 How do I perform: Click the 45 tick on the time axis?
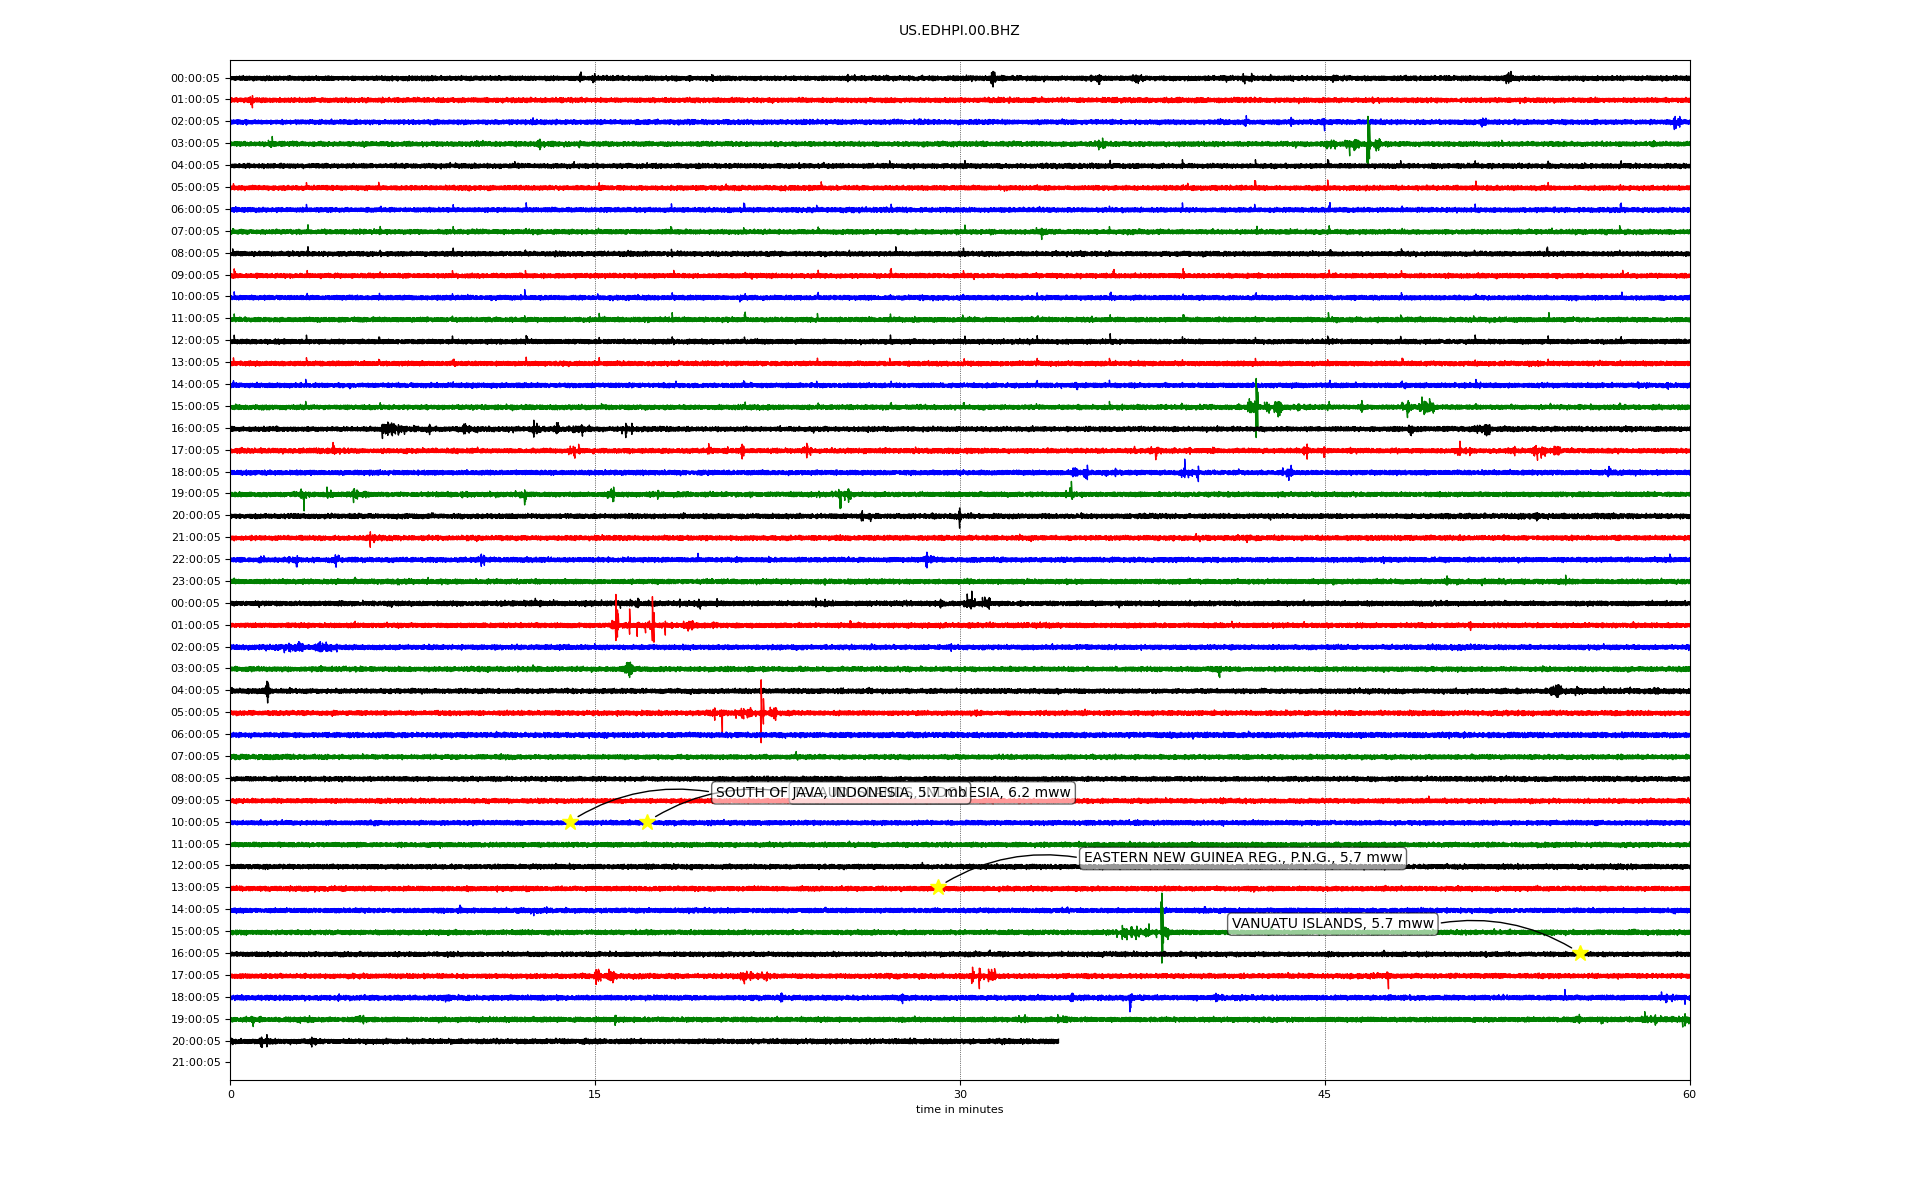click(x=1325, y=1094)
